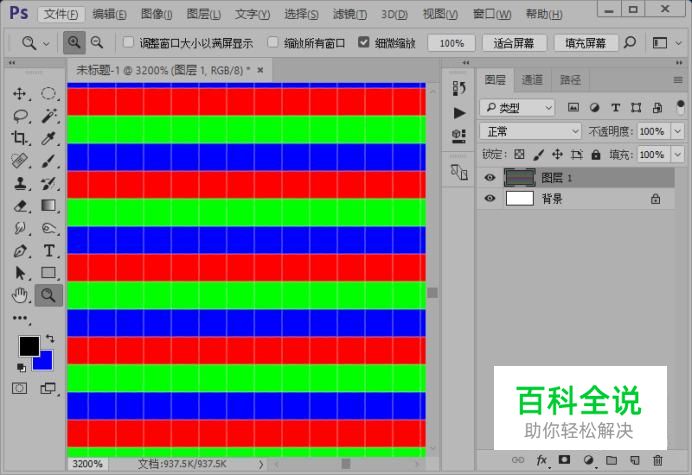Screen dimensions: 692x475
Task: Expand the status bar info arrow
Action: [261, 464]
